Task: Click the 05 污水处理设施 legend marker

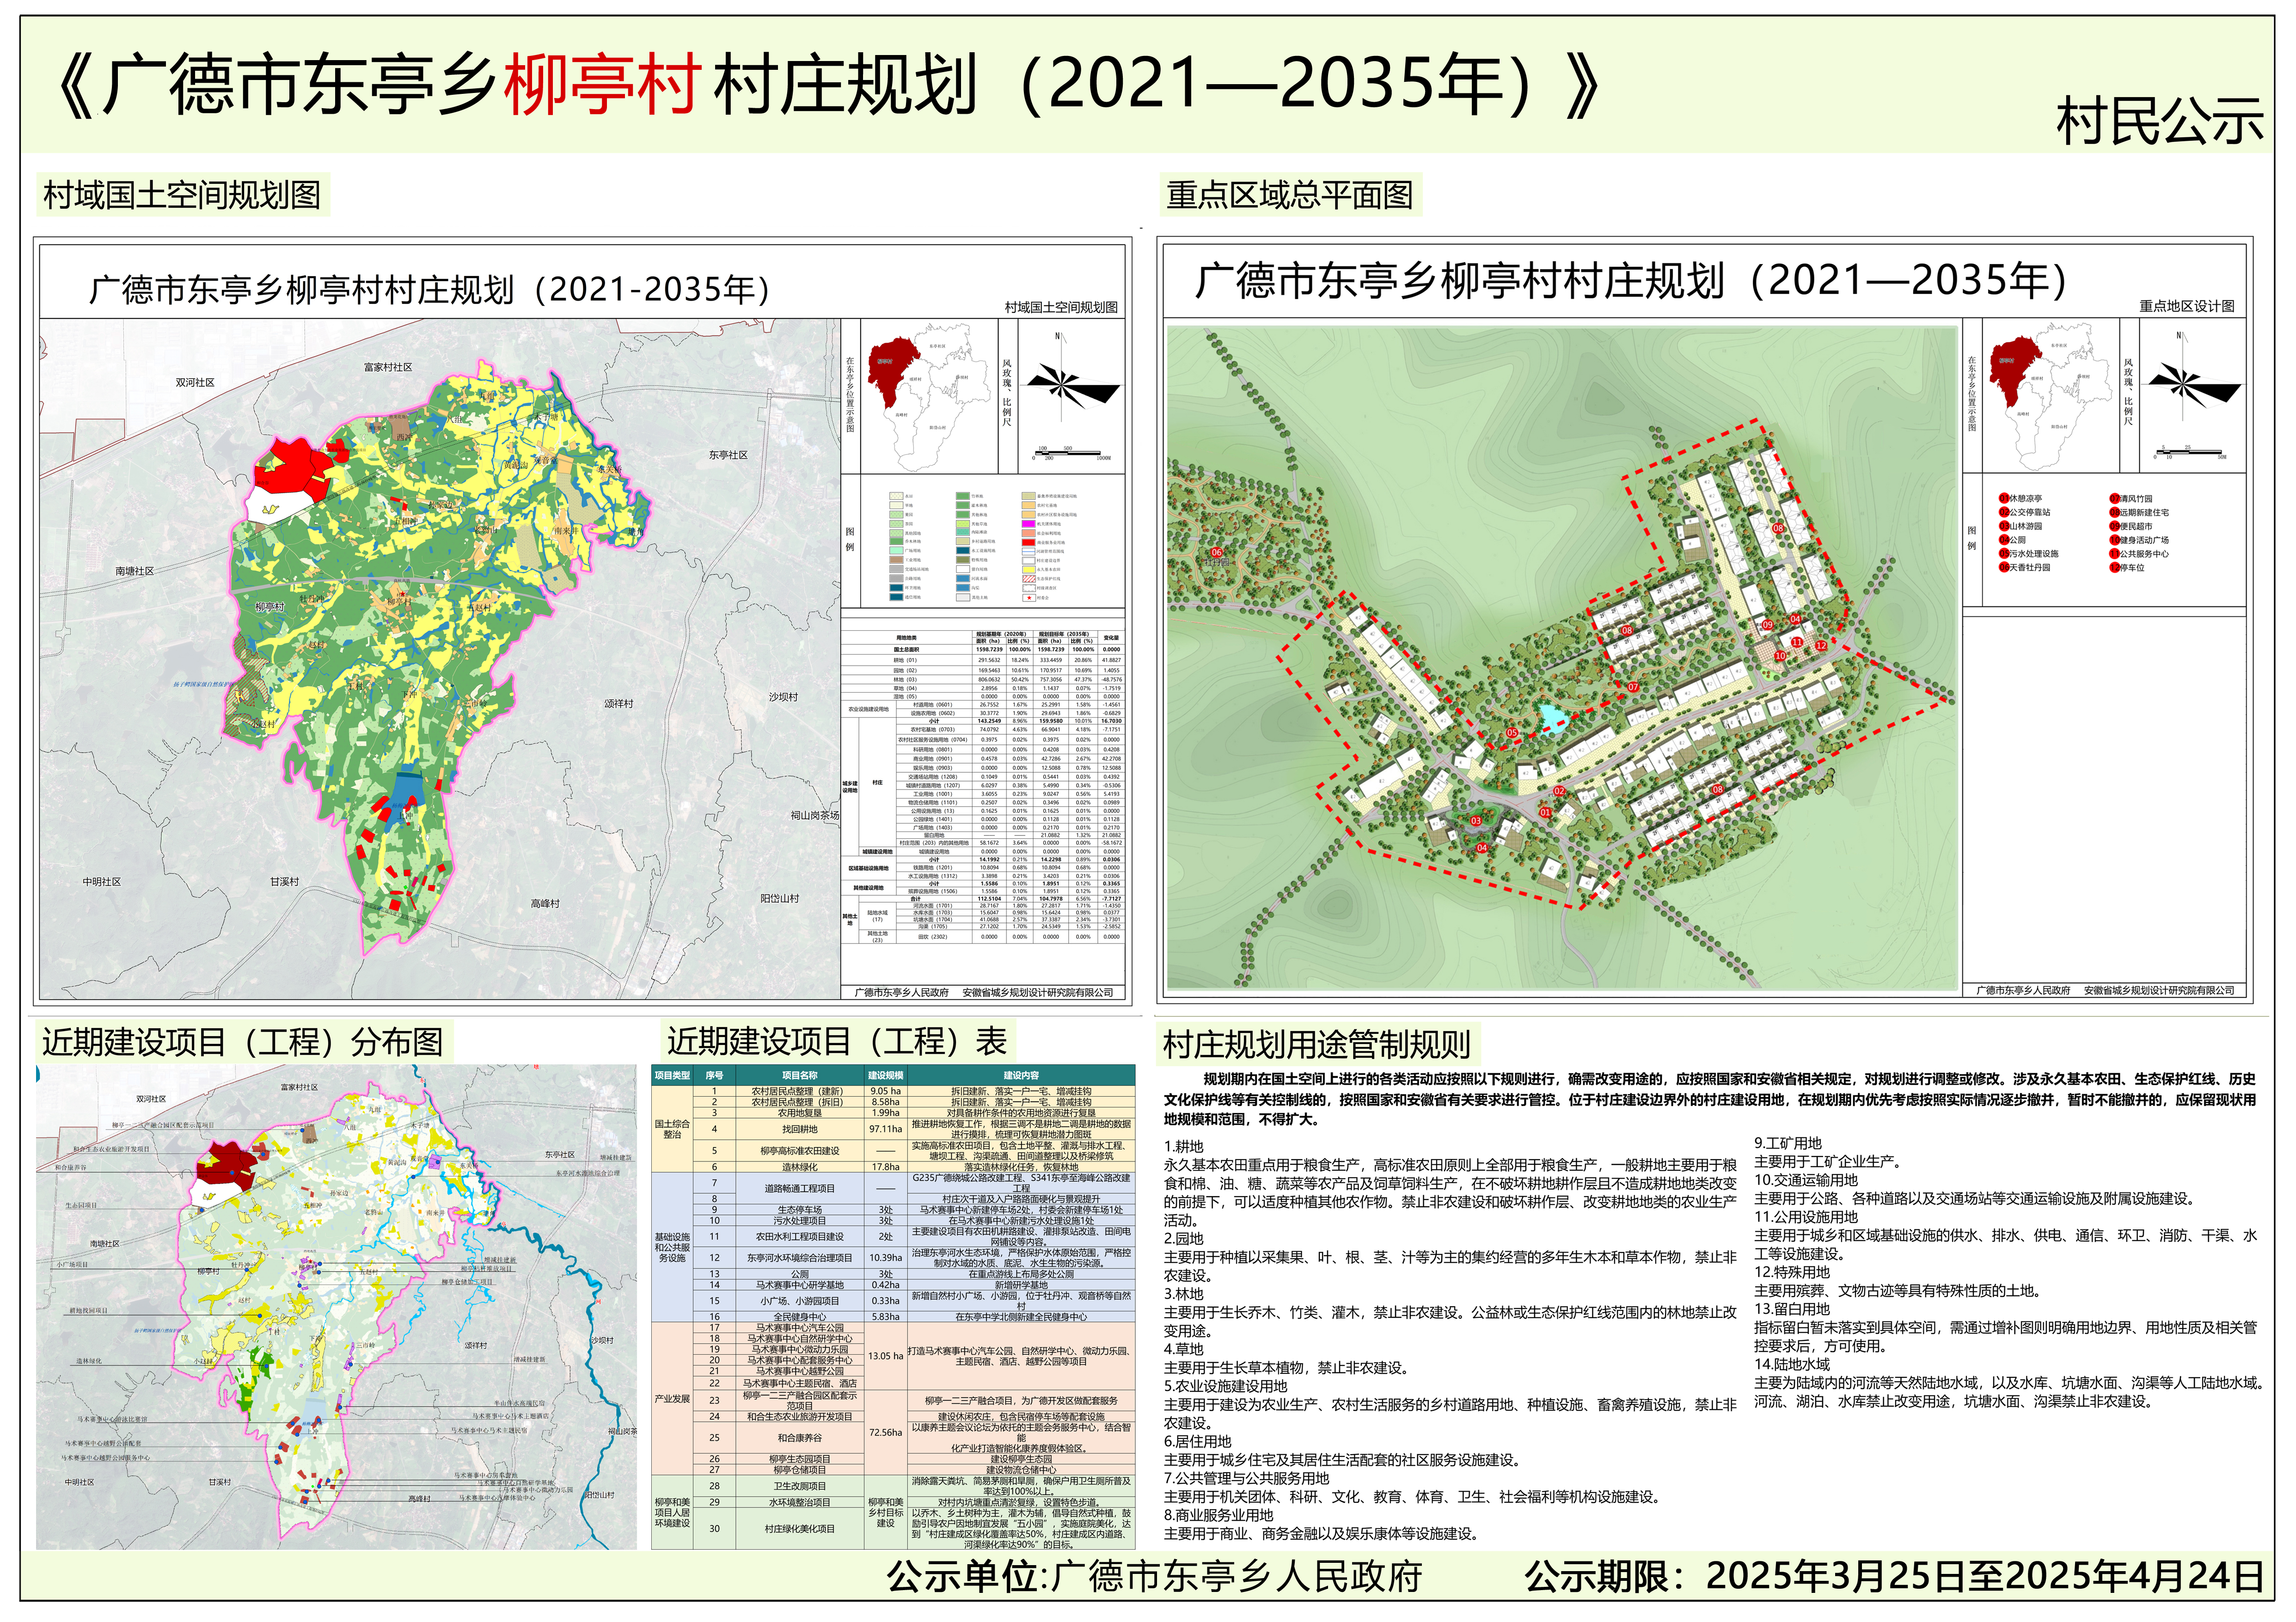Action: [2004, 553]
